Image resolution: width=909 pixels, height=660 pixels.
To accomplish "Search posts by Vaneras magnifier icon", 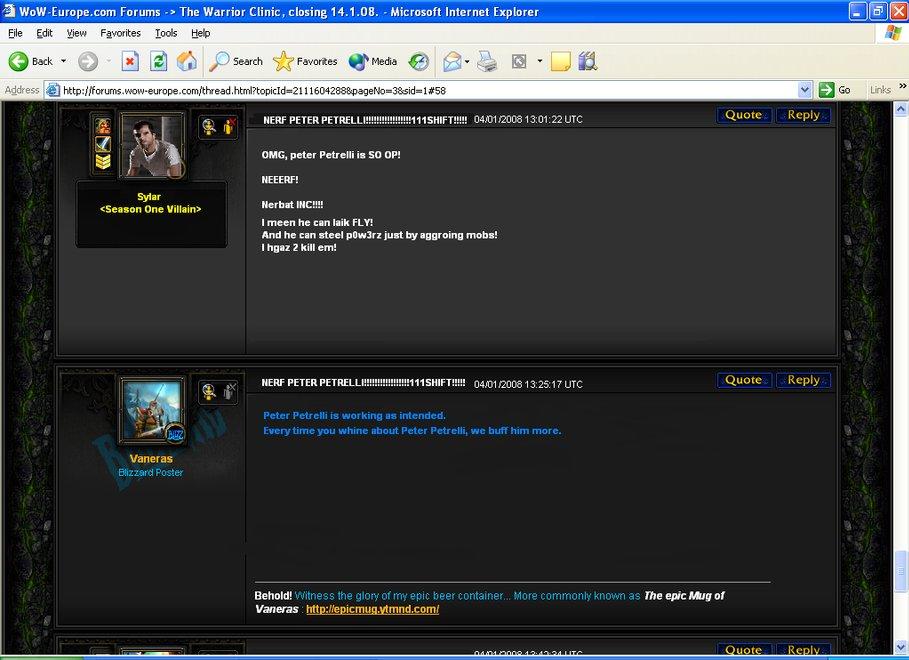I will (x=209, y=391).
